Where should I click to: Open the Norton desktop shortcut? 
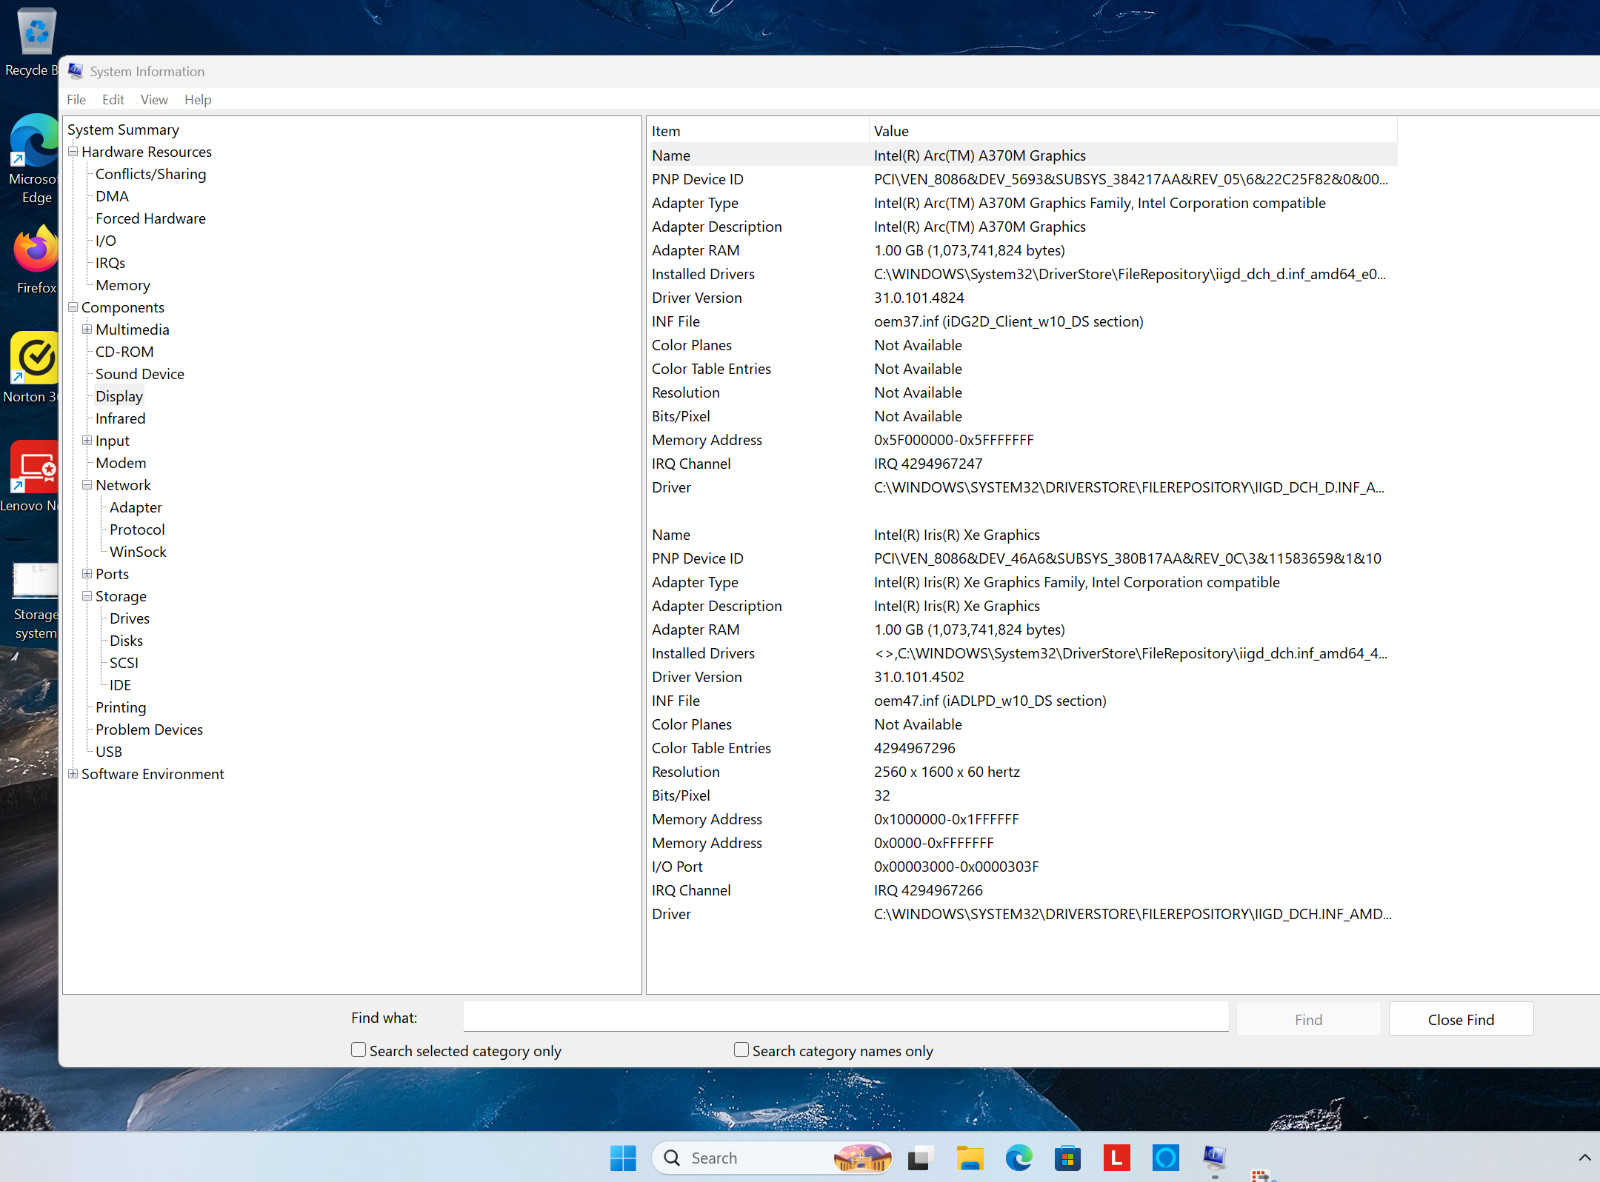coord(34,368)
